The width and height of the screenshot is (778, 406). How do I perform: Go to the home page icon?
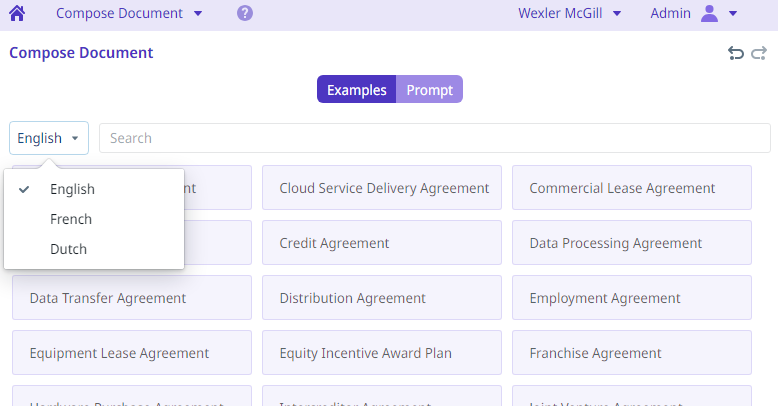tap(16, 14)
